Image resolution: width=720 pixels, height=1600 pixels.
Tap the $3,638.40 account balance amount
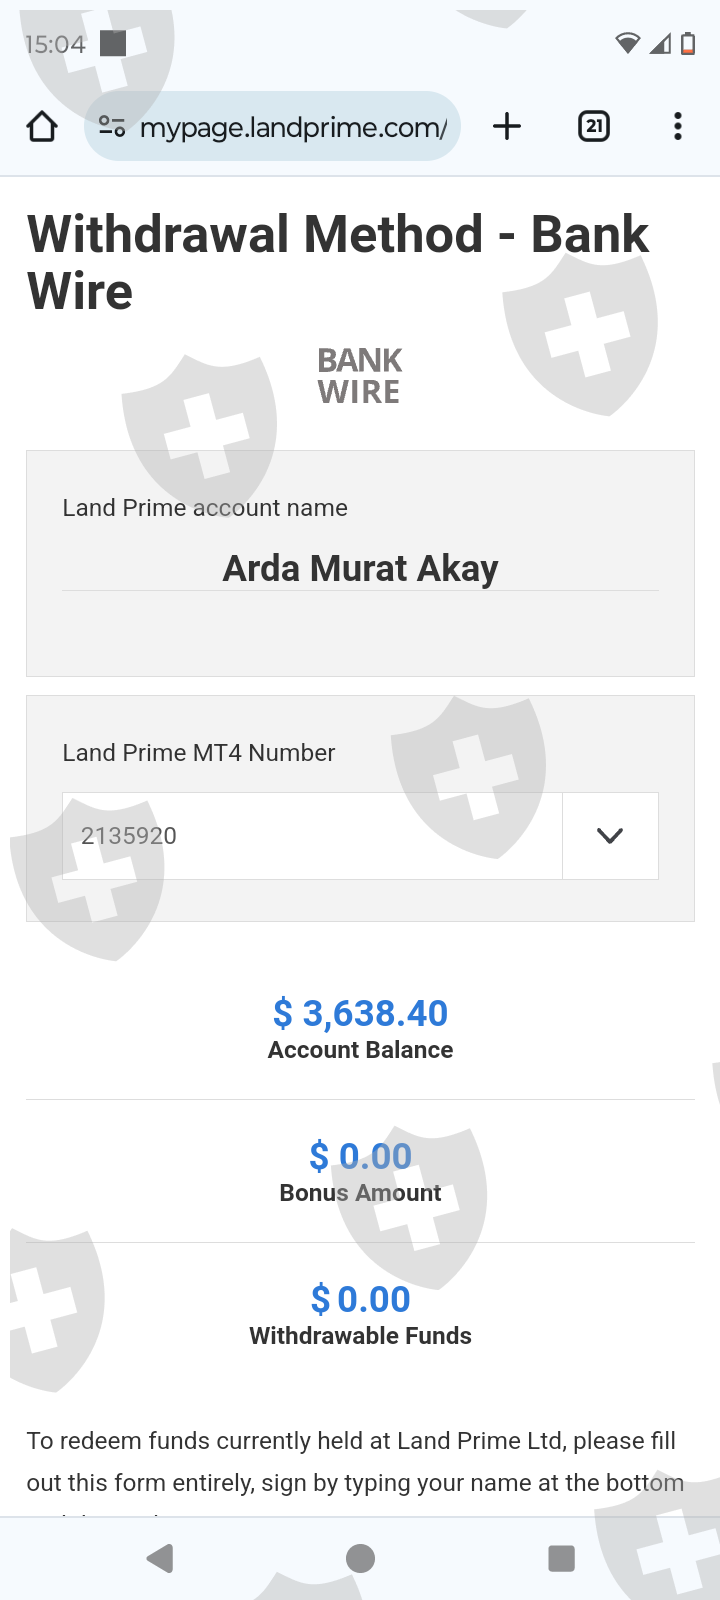(360, 1013)
